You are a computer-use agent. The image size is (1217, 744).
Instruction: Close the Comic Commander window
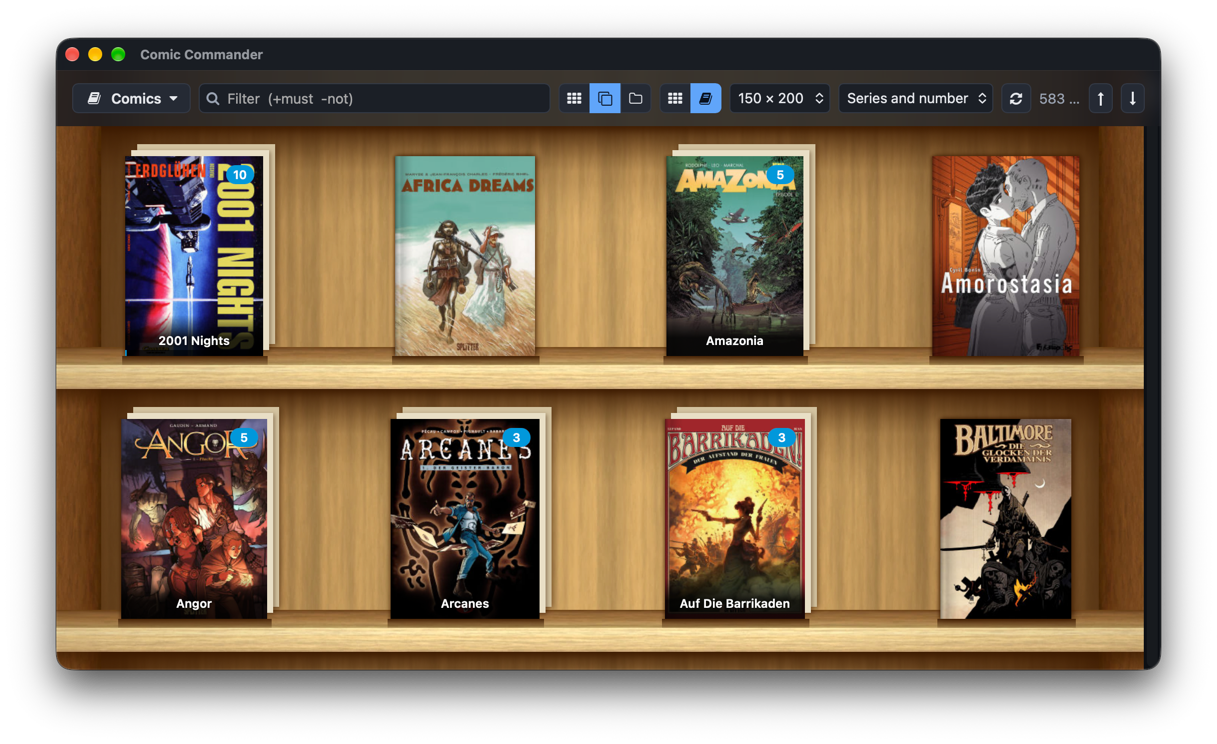pyautogui.click(x=72, y=54)
